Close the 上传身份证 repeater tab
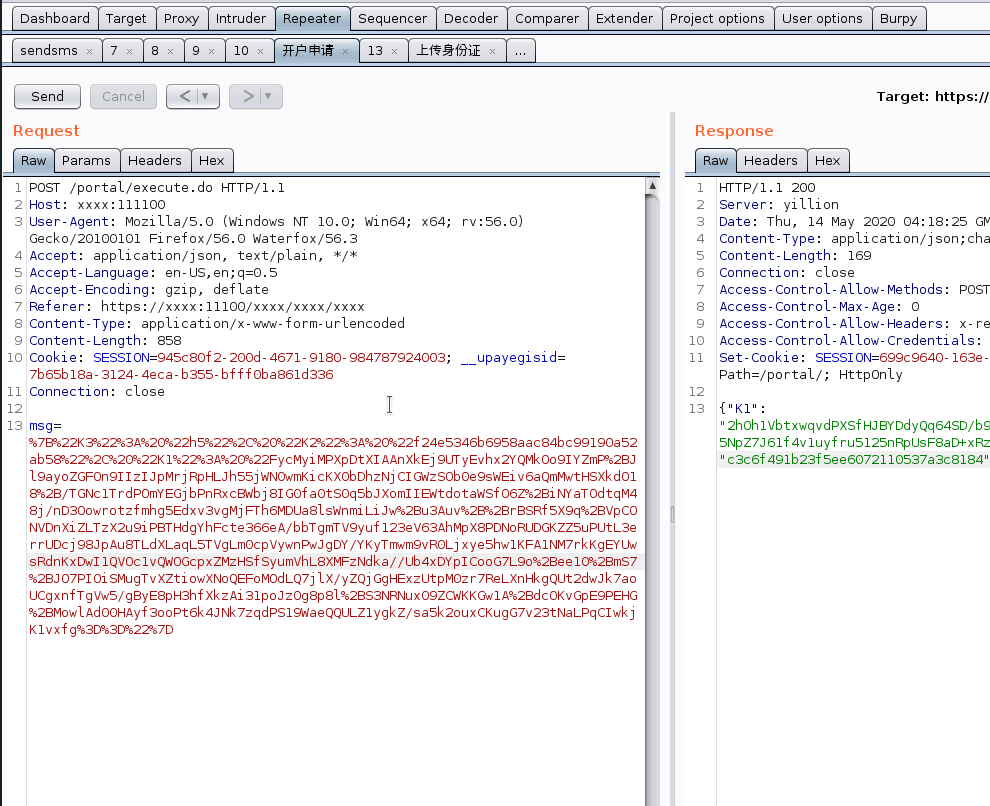This screenshot has height=806, width=990. click(492, 51)
